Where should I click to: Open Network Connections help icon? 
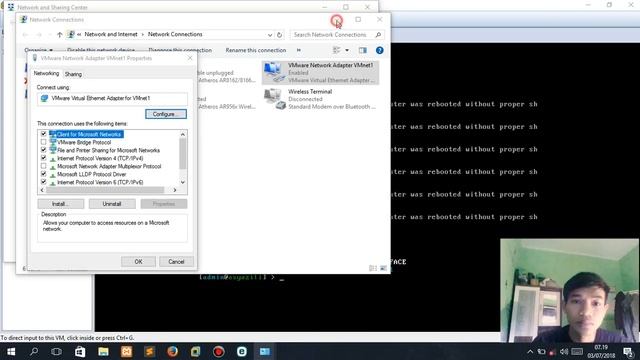pos(379,50)
